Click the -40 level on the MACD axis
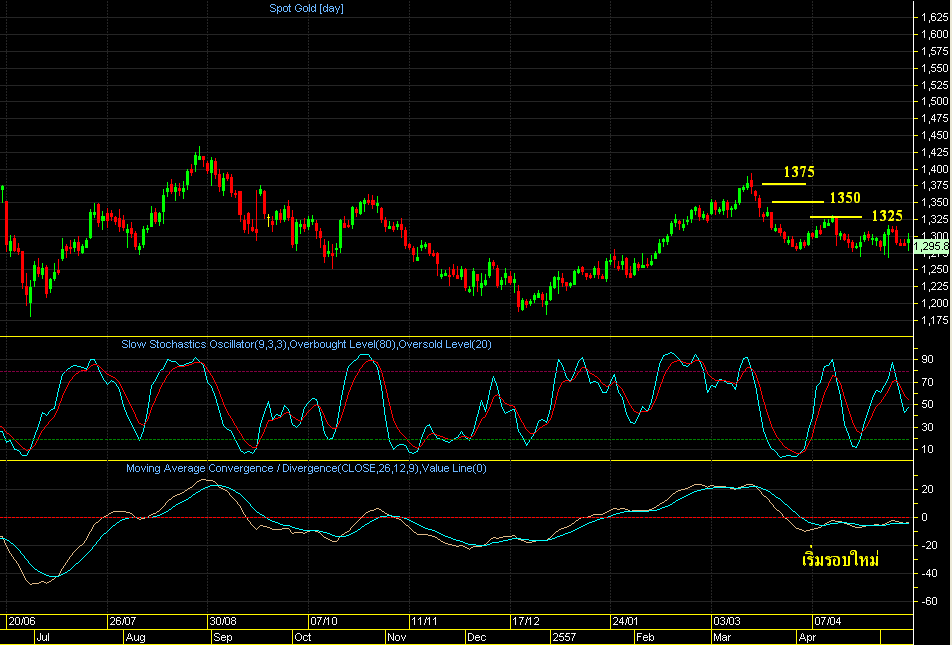This screenshot has height=645, width=952. (x=929, y=573)
